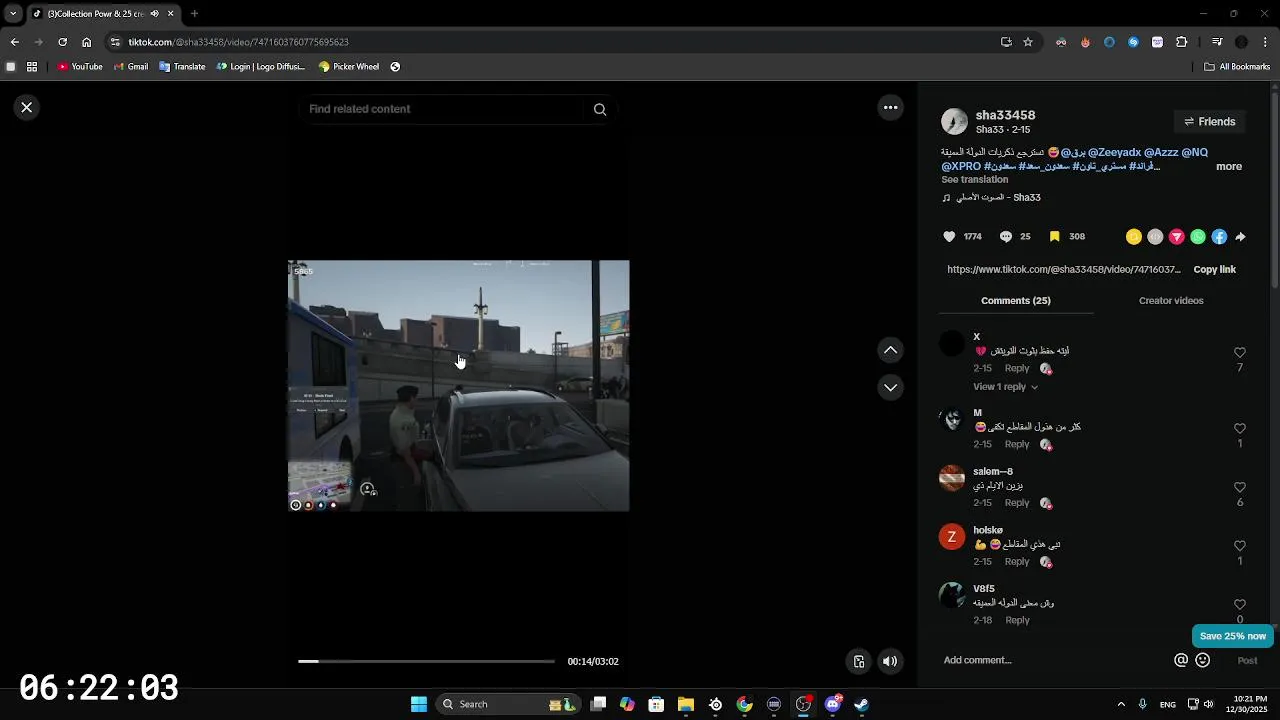Image resolution: width=1280 pixels, height=720 pixels.
Task: Click the Post comment button
Action: click(x=1247, y=661)
